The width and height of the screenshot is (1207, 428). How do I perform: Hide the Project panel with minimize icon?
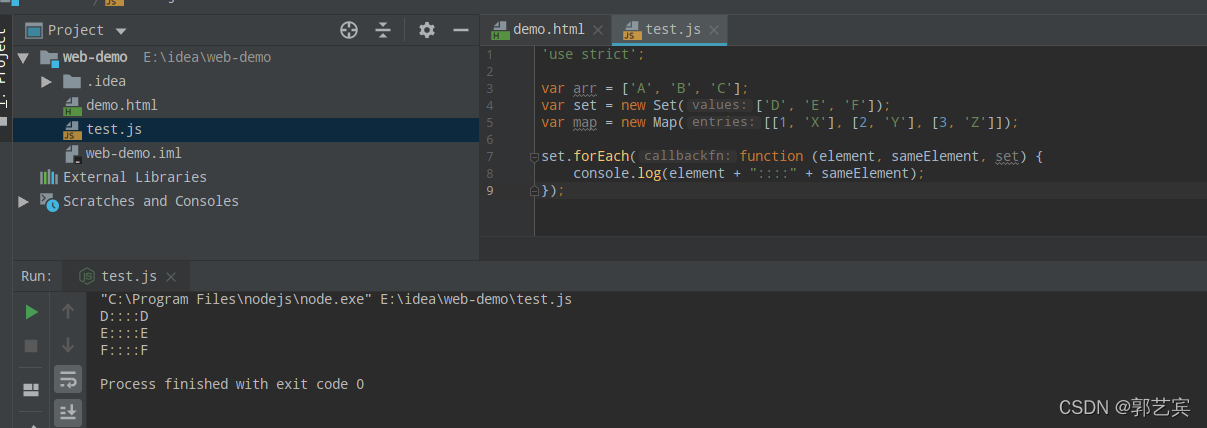pyautogui.click(x=461, y=30)
